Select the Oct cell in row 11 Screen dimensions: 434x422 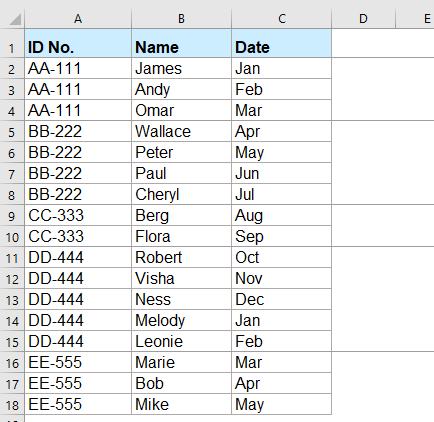(x=282, y=257)
